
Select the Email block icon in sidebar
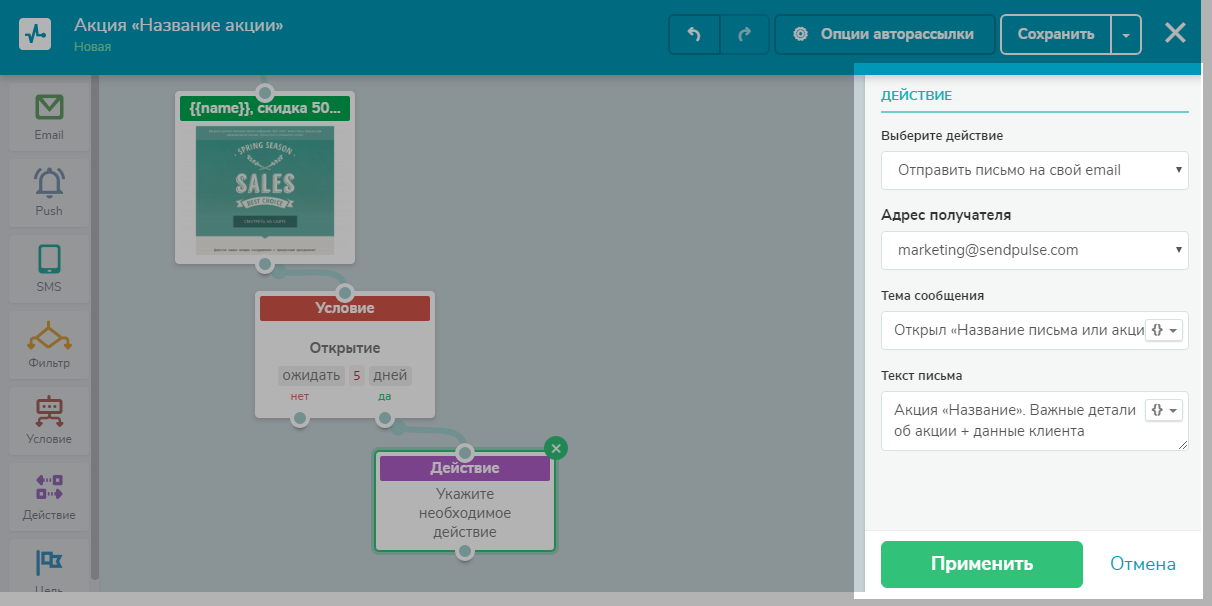click(49, 108)
